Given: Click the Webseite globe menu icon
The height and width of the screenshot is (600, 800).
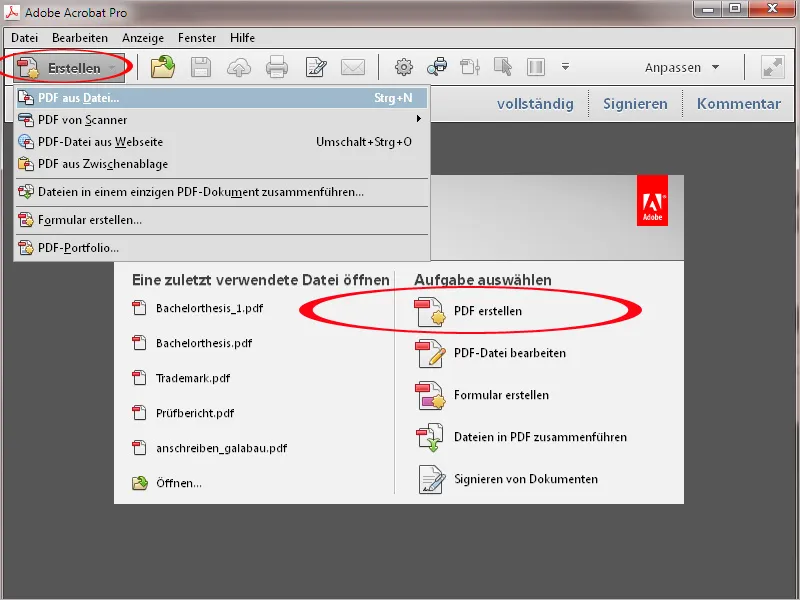Looking at the screenshot, I should (26, 142).
